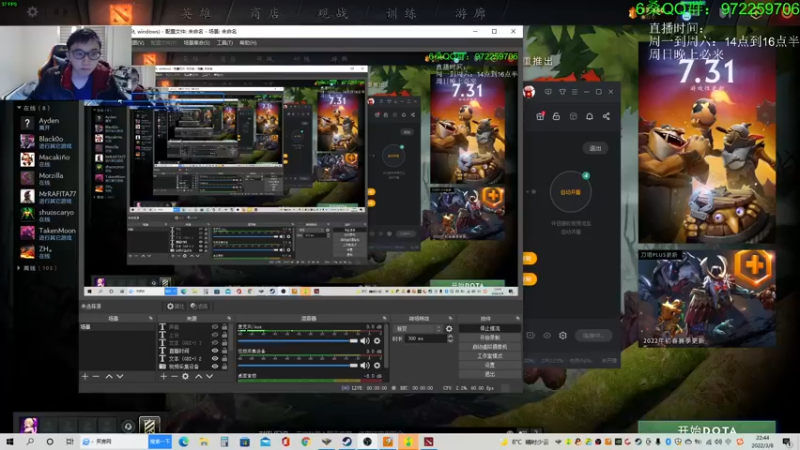Toggle visibility of the fourth text source
800x450 pixels.
point(215,351)
